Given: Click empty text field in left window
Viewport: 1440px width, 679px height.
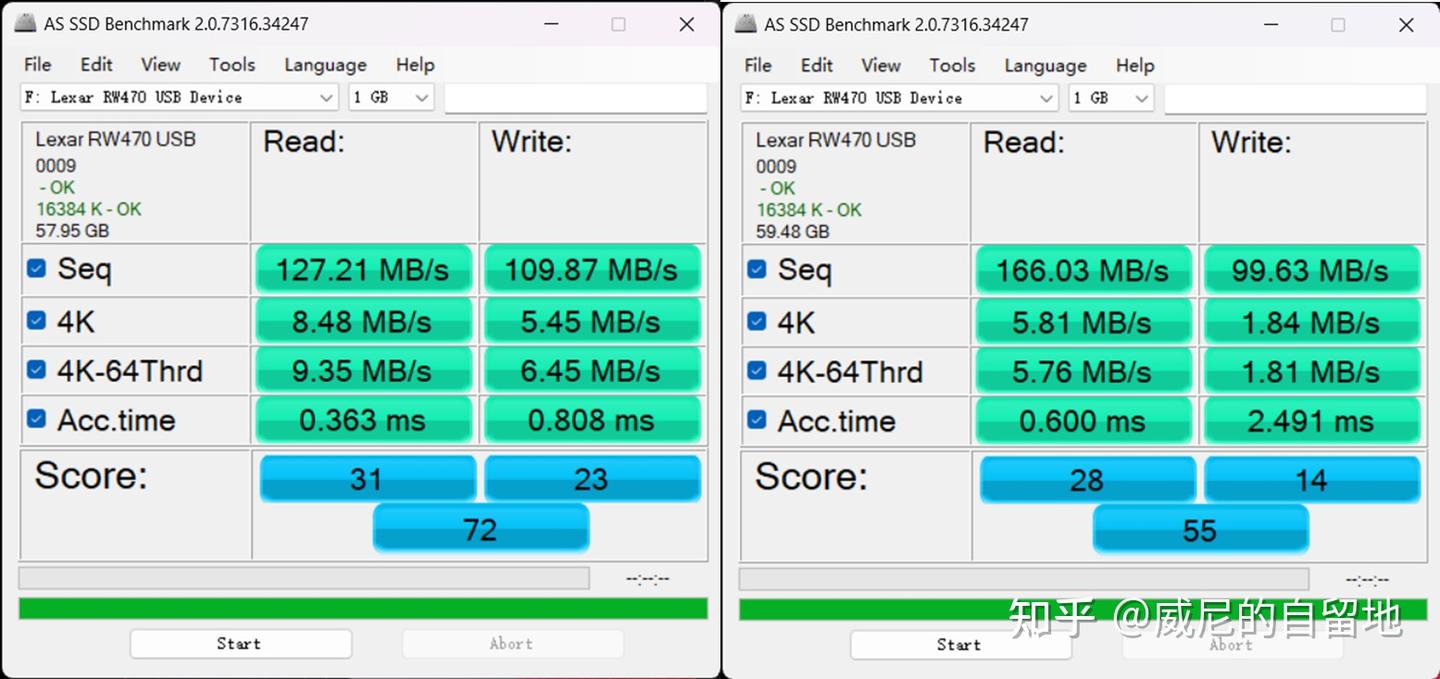Looking at the screenshot, I should click(x=576, y=98).
